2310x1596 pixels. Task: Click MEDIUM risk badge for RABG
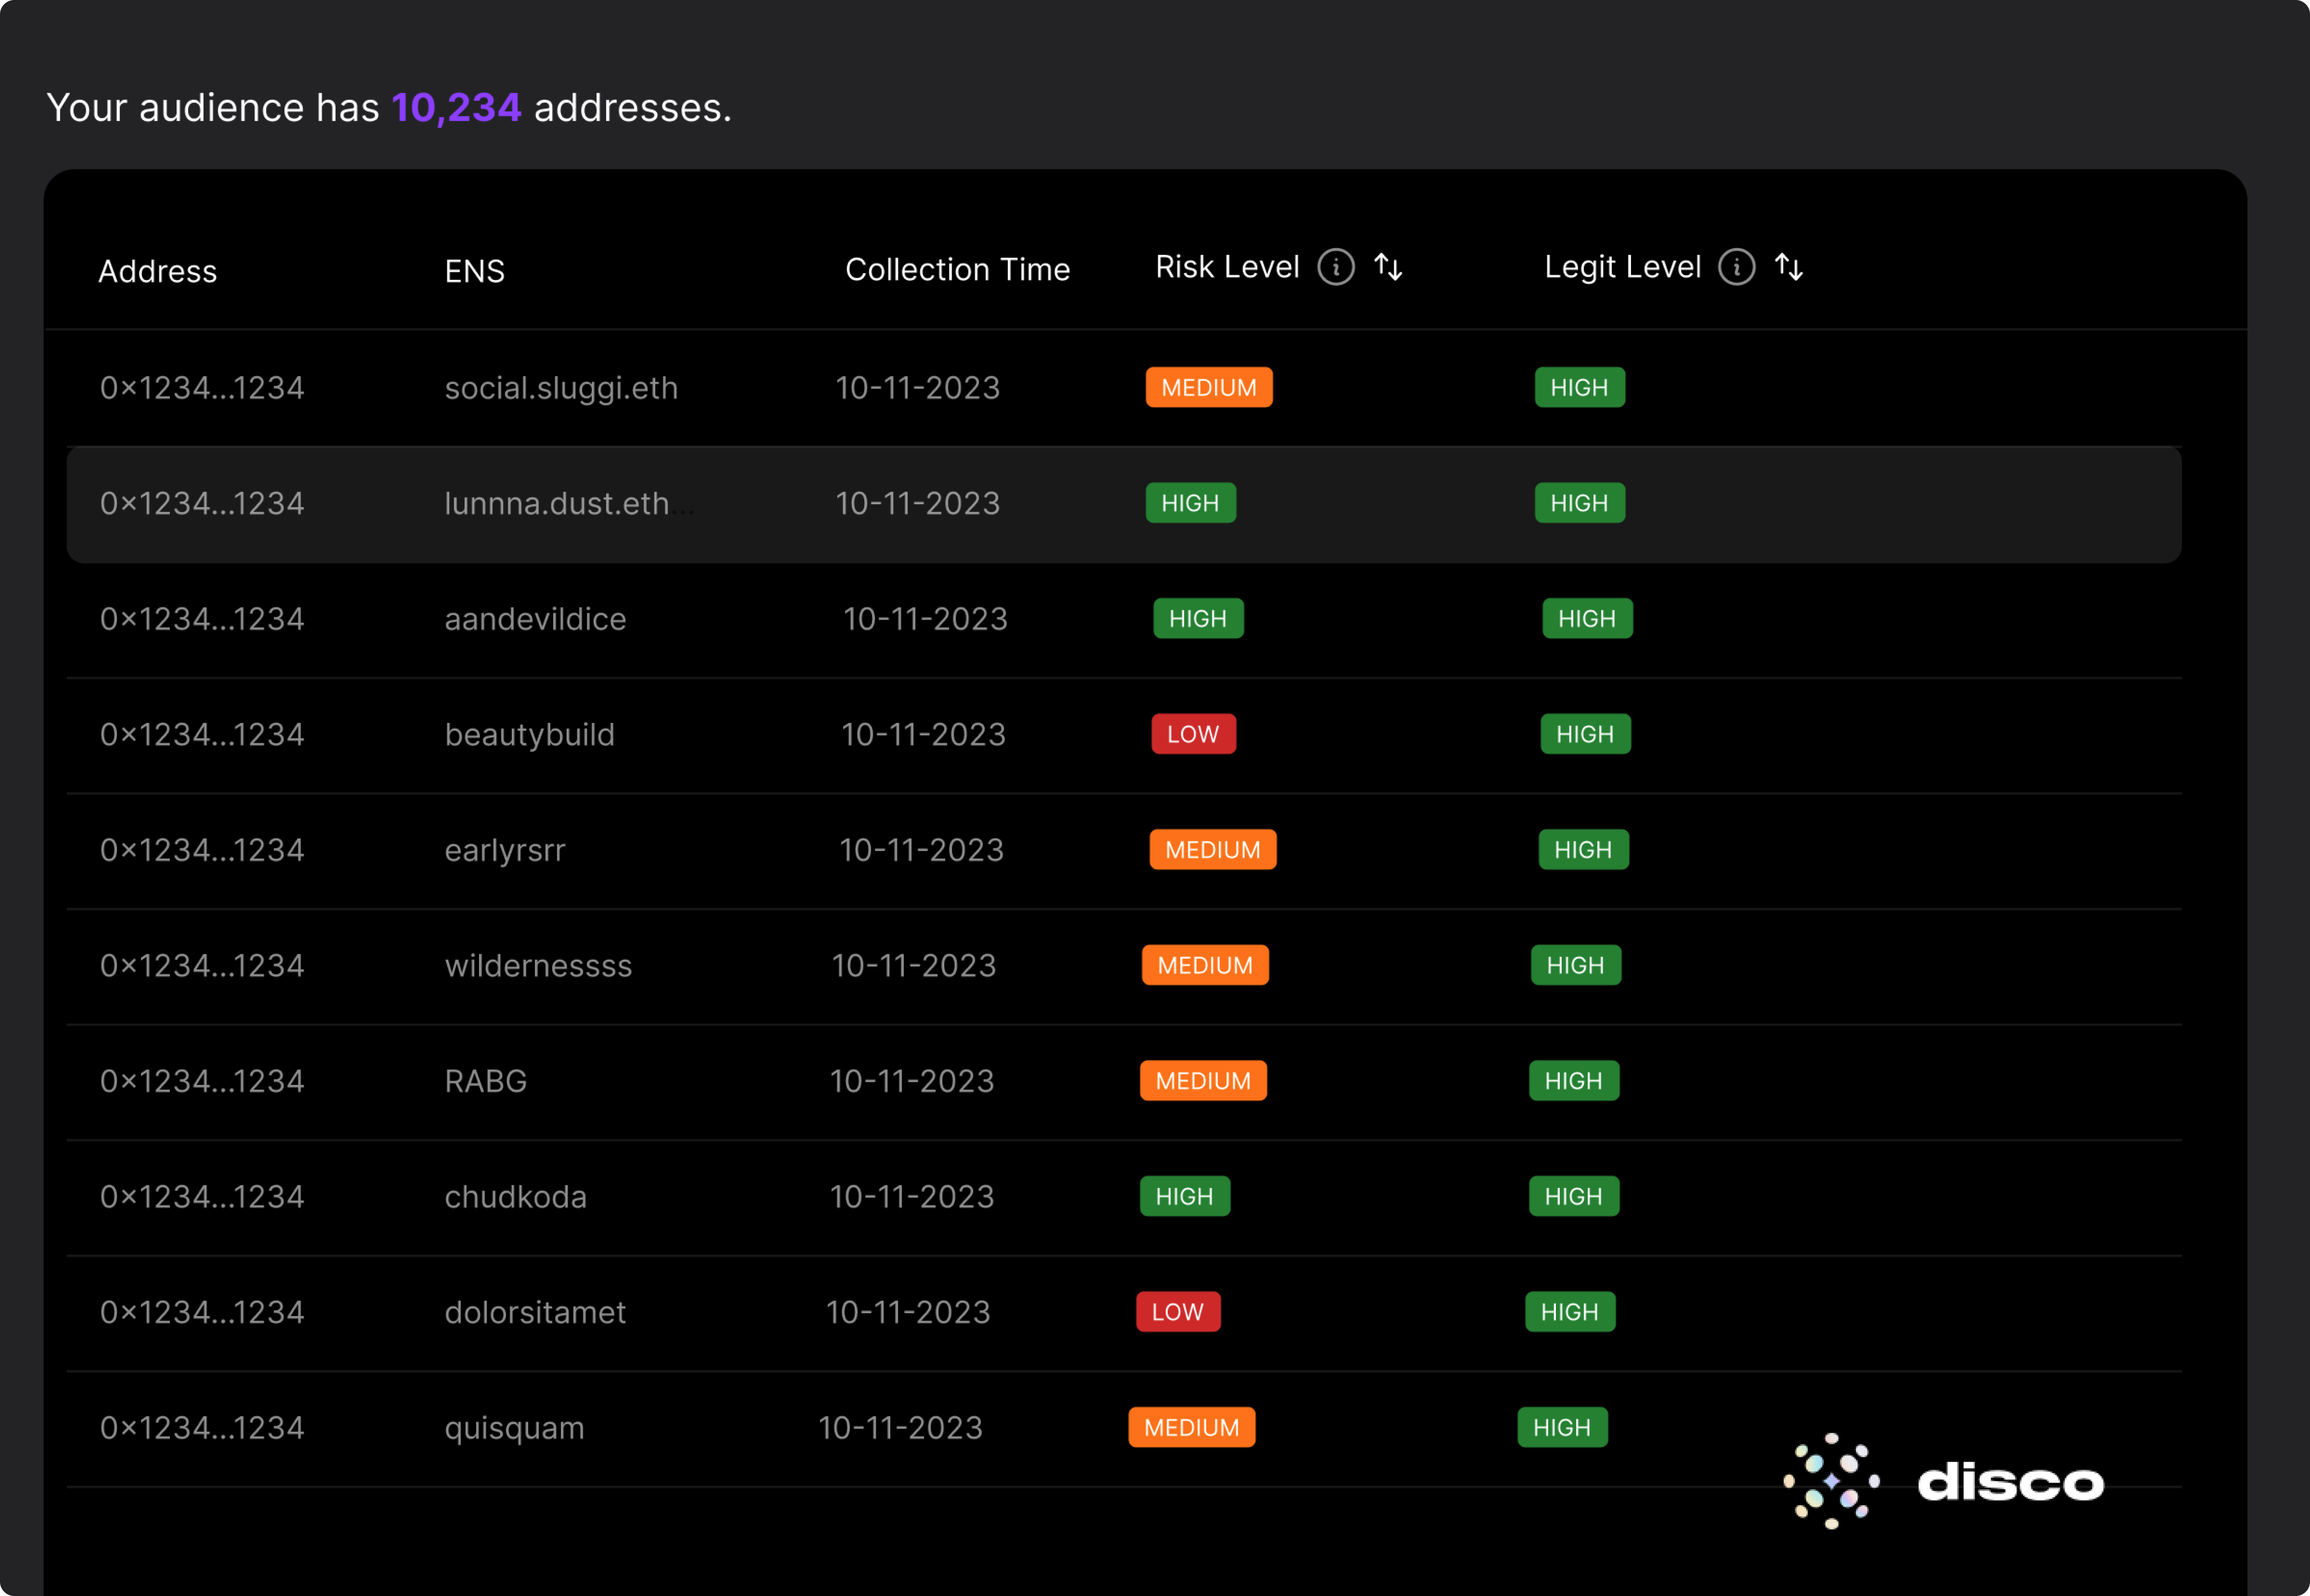[1203, 1080]
